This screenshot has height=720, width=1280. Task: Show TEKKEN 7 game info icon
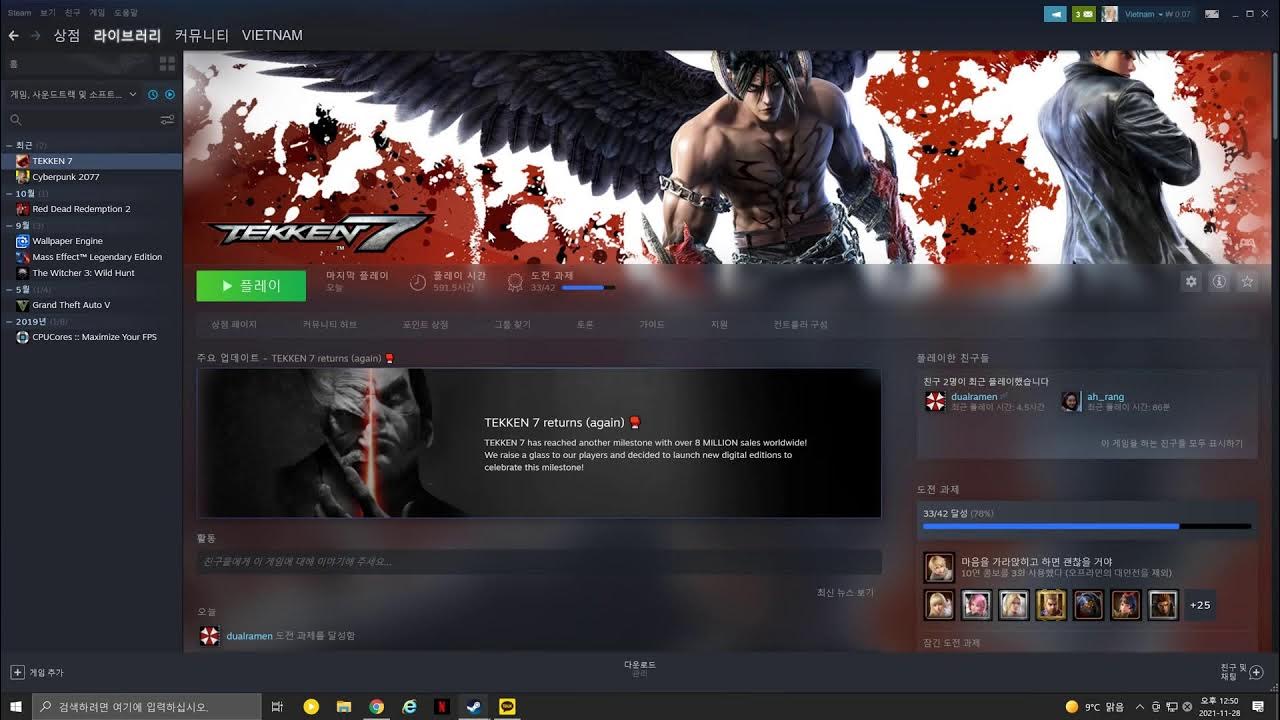pyautogui.click(x=1219, y=282)
